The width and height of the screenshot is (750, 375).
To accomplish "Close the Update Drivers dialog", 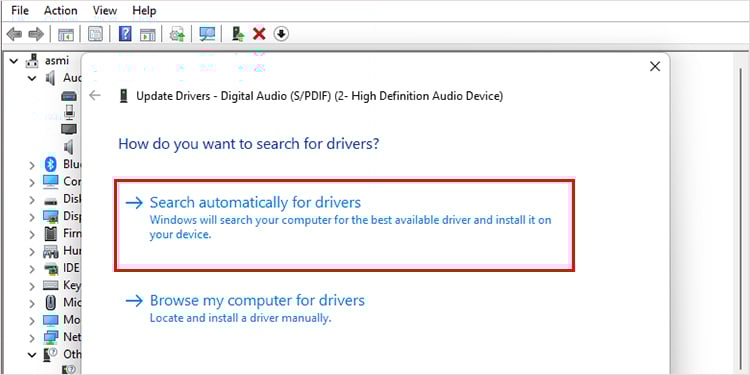I will point(655,66).
